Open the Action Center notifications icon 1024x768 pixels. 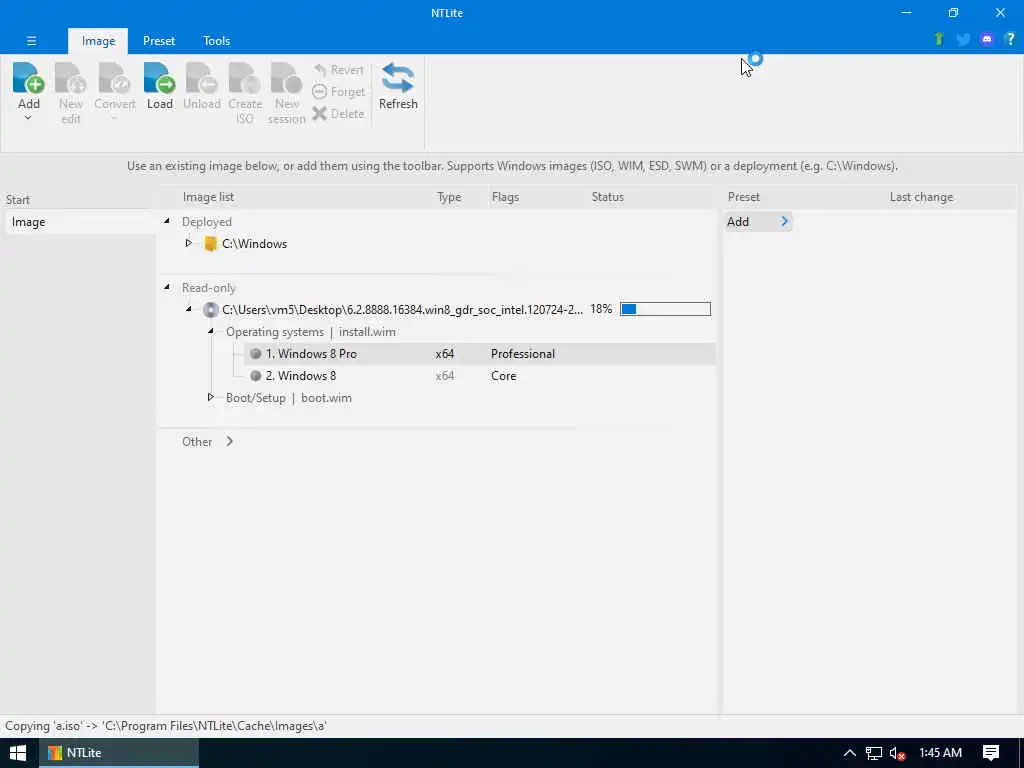(991, 753)
